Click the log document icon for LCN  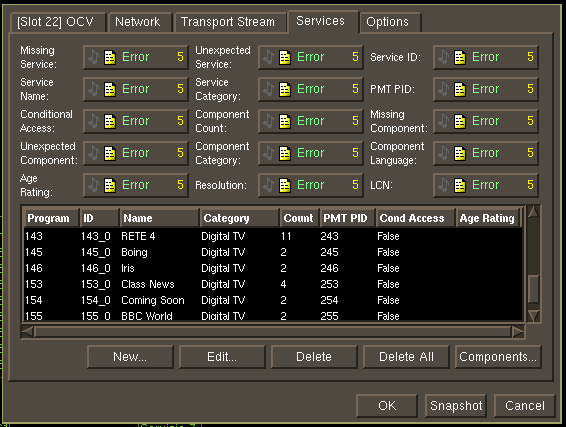pos(460,185)
